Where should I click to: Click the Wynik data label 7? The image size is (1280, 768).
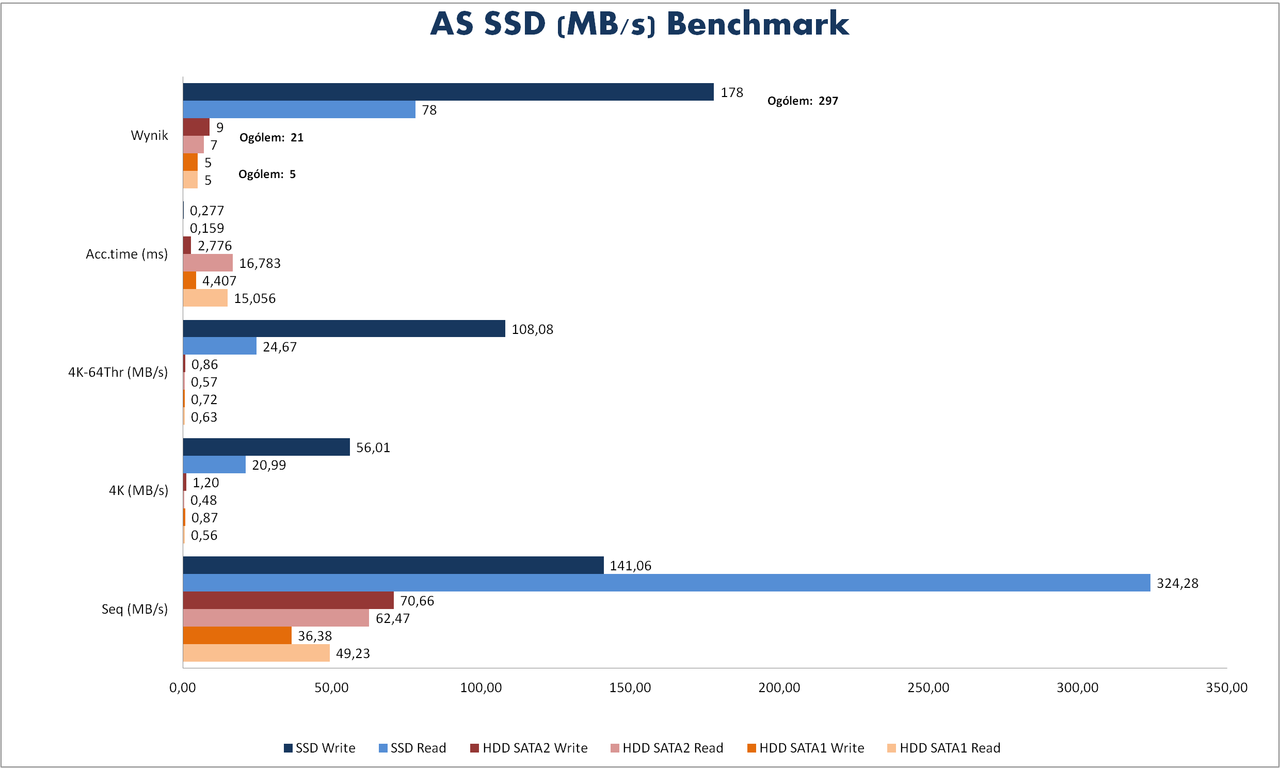213,146
